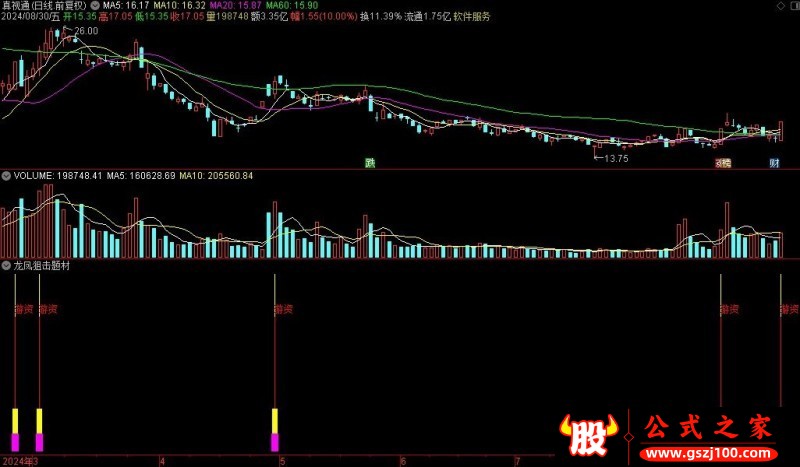Click the turnover rate 换11.39%
Image resolution: width=800 pixels, height=467 pixels.
coord(381,16)
